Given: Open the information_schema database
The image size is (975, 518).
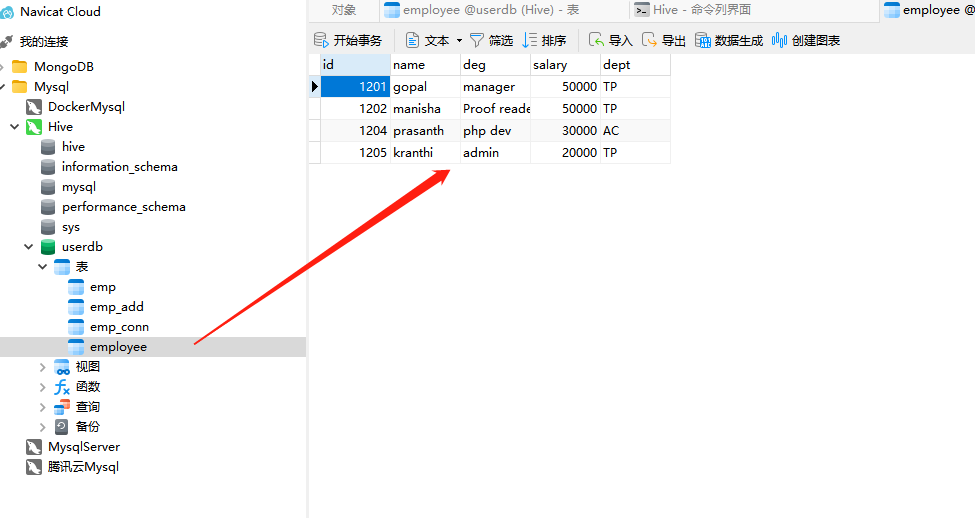Looking at the screenshot, I should [x=119, y=167].
